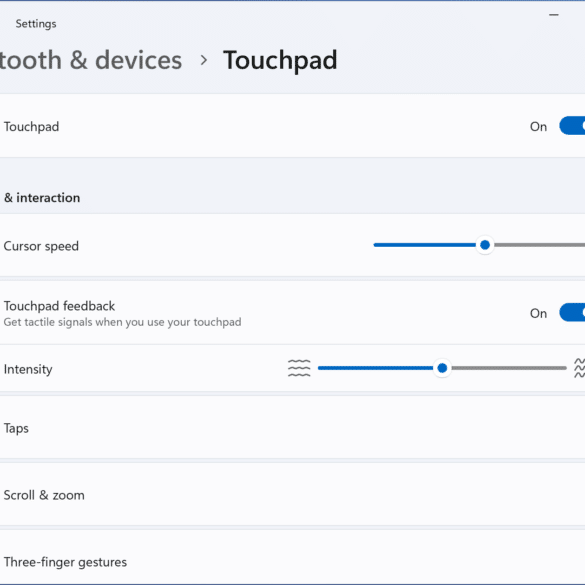The width and height of the screenshot is (585, 585).
Task: Click the breadcrumb chevron arrow
Action: tap(203, 60)
